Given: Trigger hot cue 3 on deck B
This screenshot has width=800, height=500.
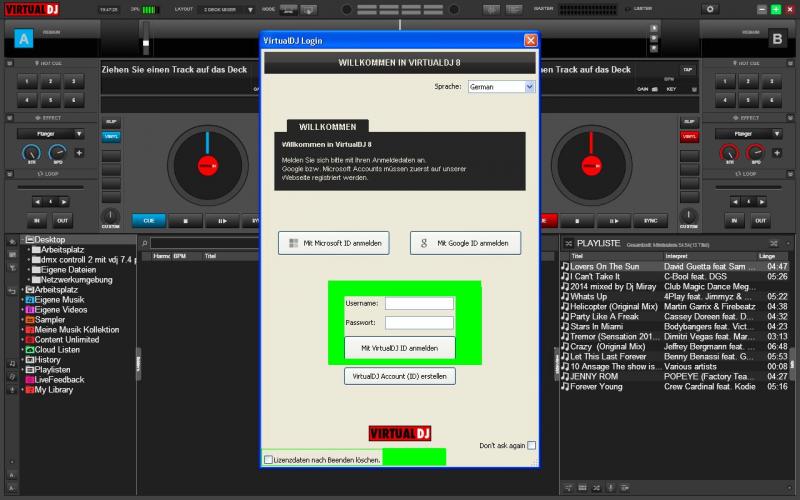Looking at the screenshot, I should tap(771, 82).
